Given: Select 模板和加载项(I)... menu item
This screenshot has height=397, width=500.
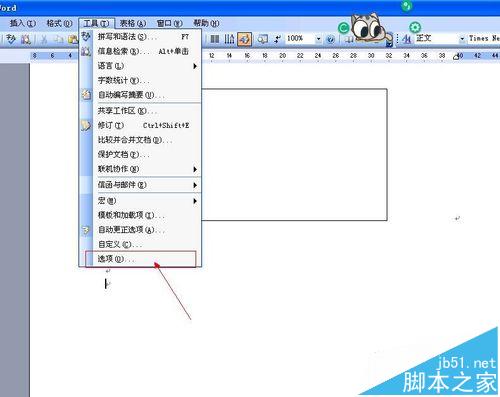Looking at the screenshot, I should [140, 215].
